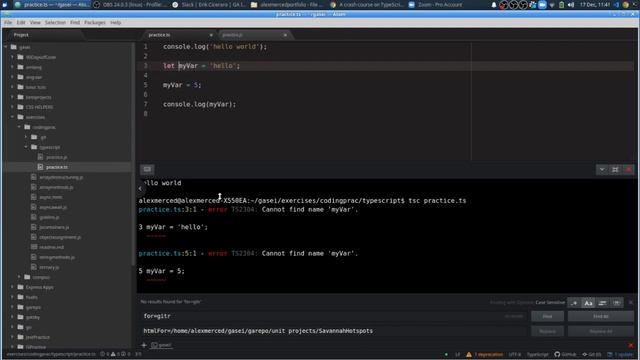Viewport: 640px width, 360px height.
Task: Open the View menu
Action: pyautogui.click(x=35, y=22)
